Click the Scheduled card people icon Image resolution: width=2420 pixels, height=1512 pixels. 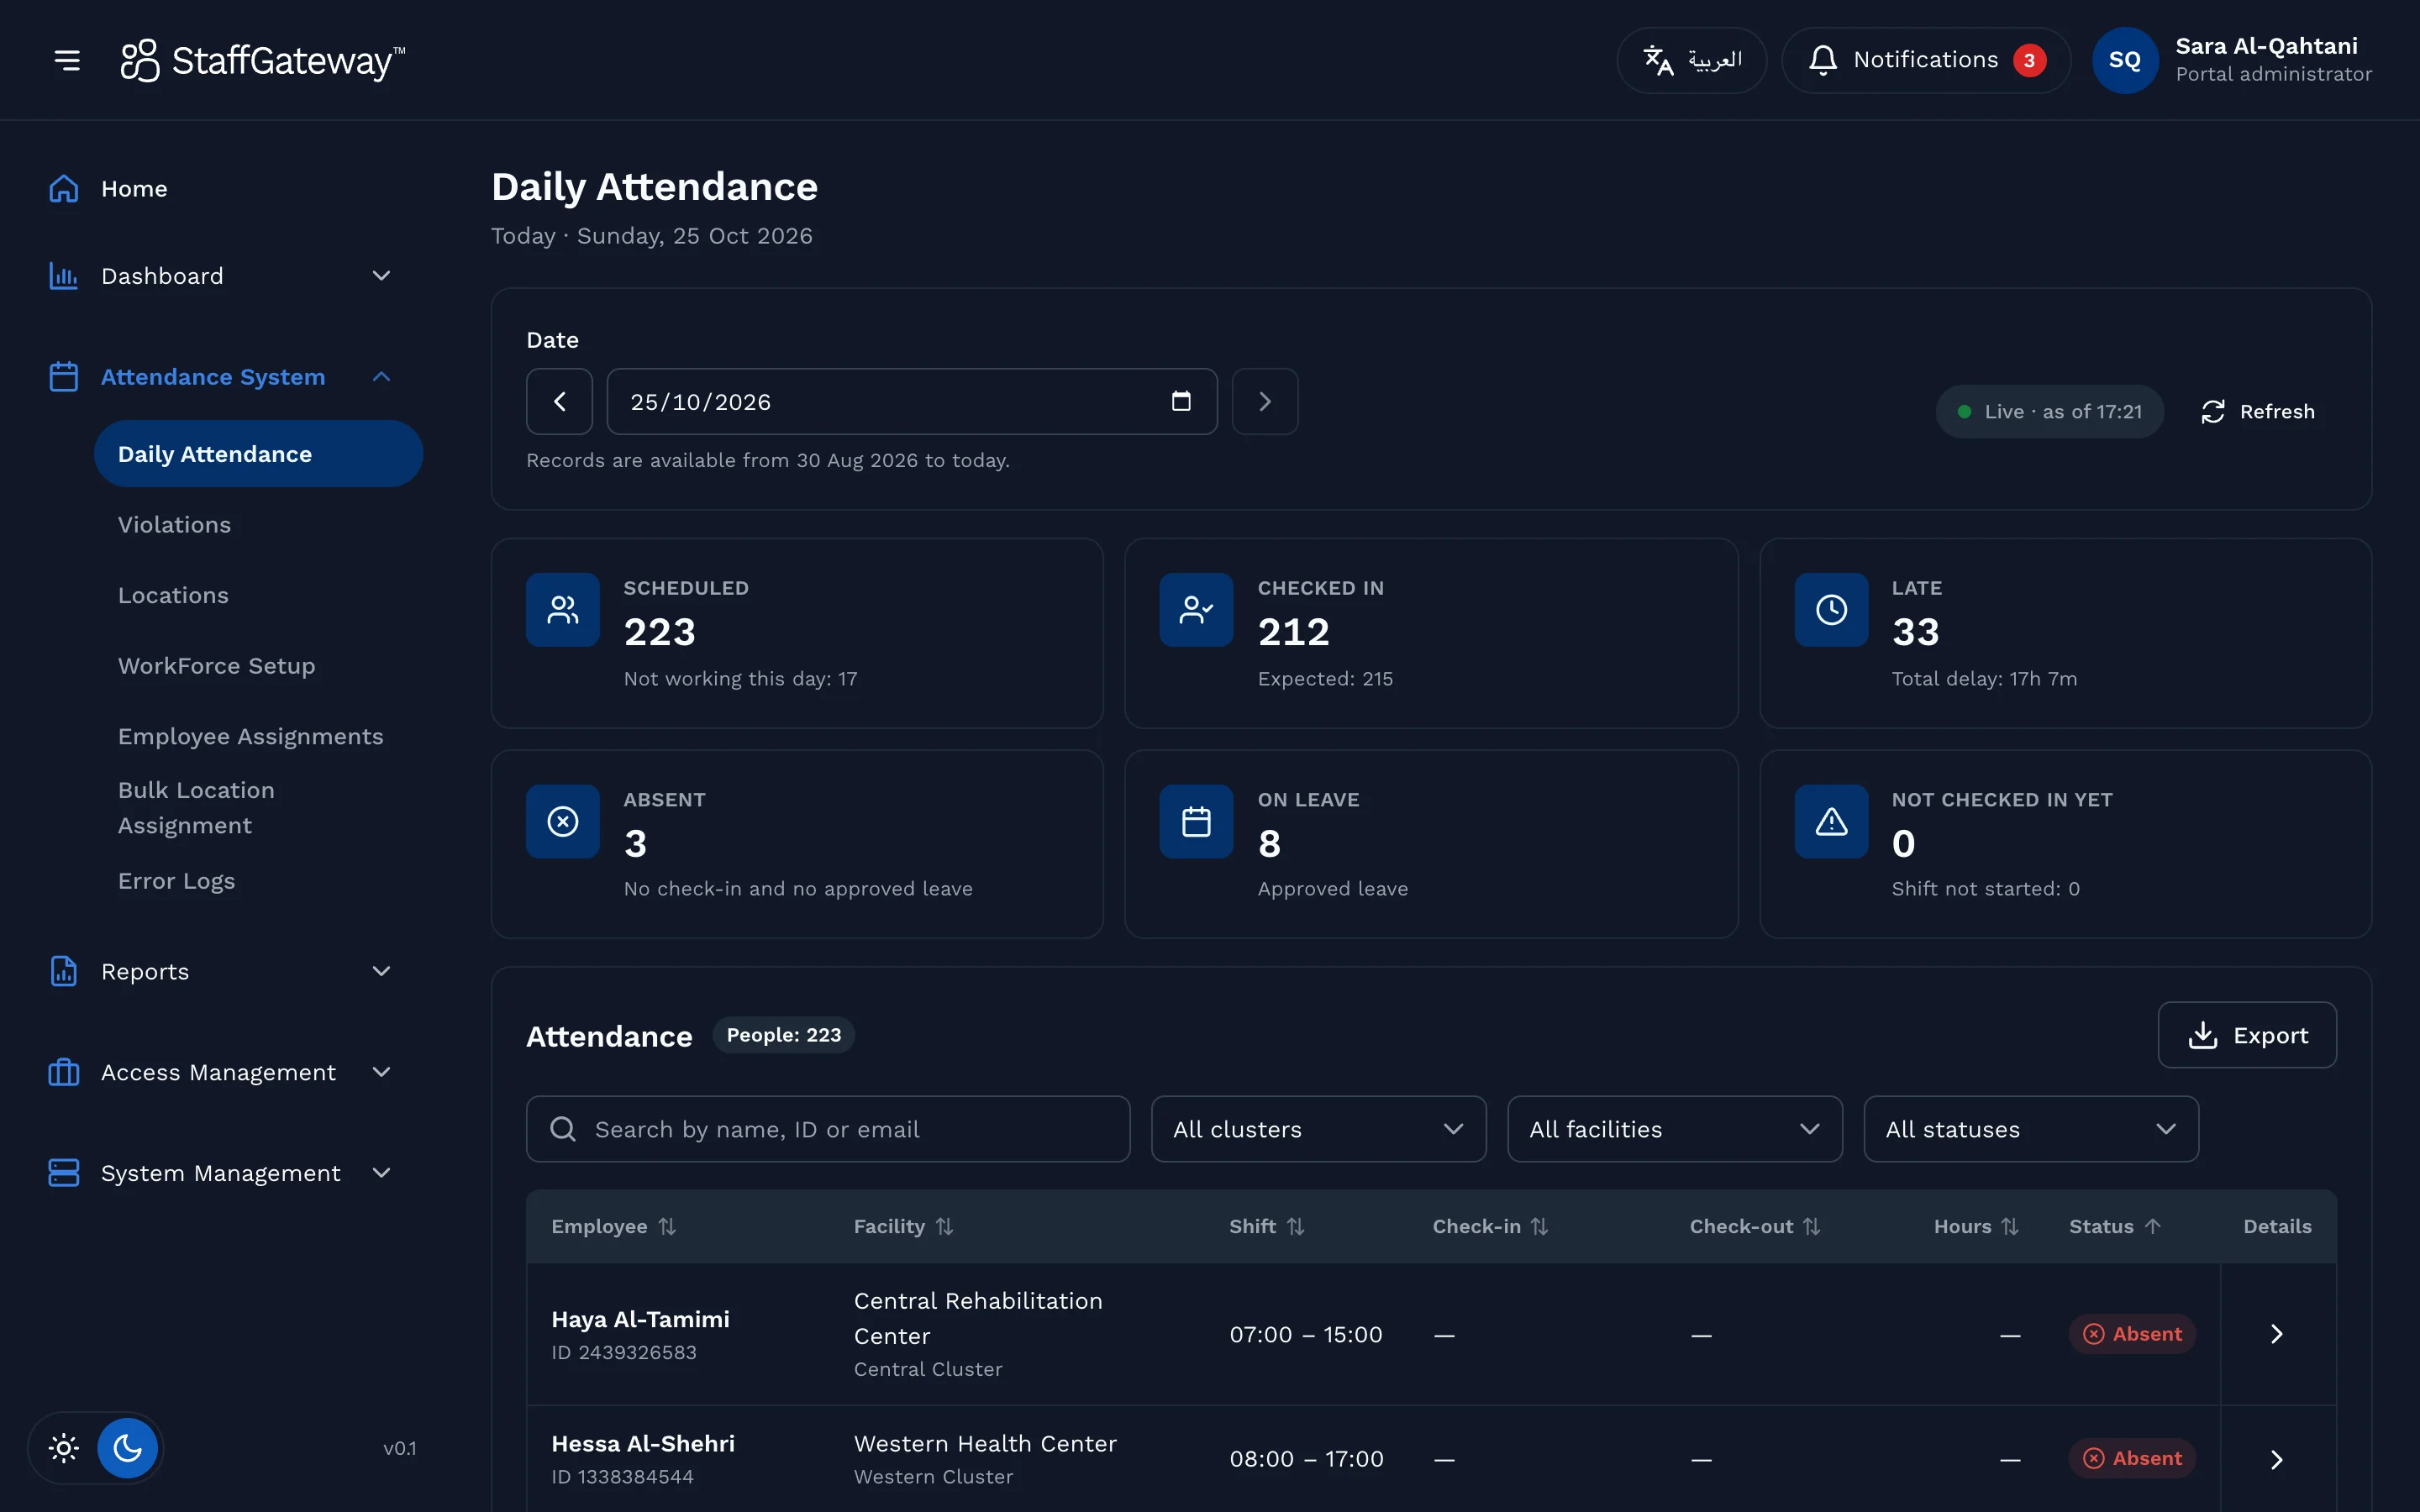click(x=563, y=610)
